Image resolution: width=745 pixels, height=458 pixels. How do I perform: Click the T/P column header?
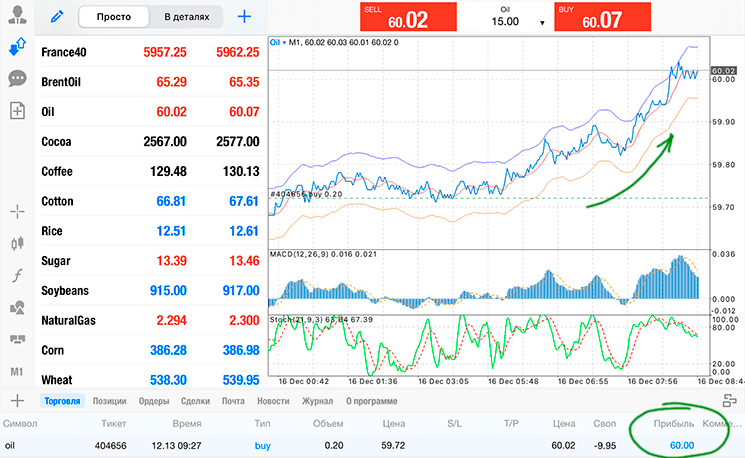pyautogui.click(x=511, y=423)
